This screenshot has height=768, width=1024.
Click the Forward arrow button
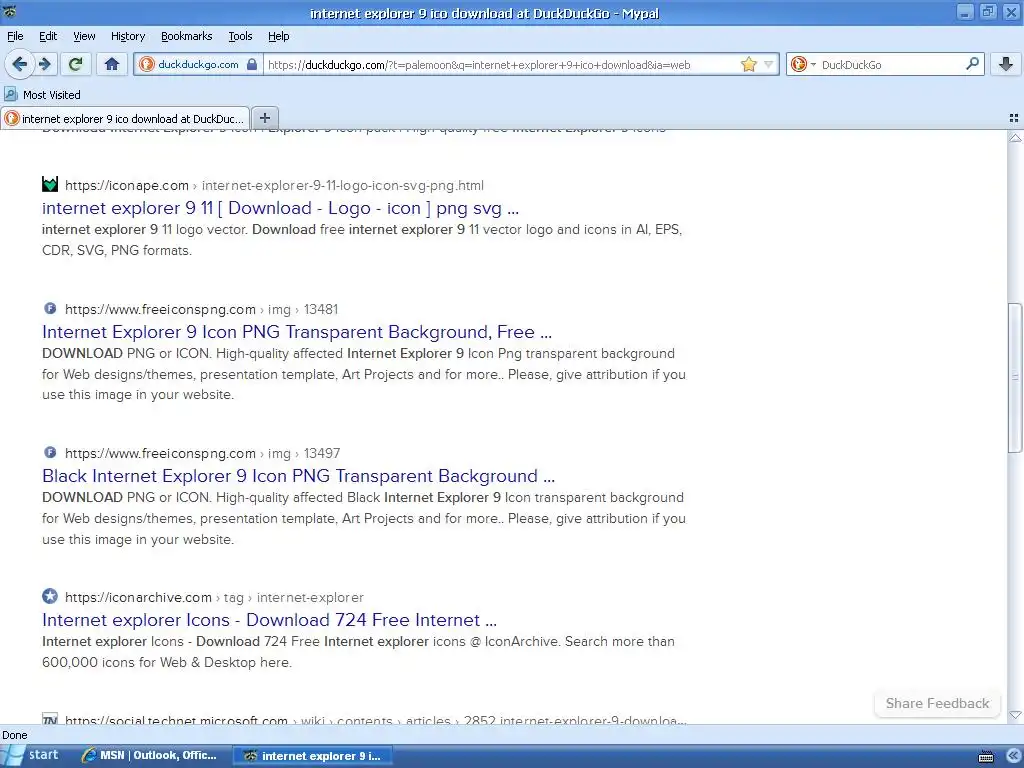pos(45,64)
